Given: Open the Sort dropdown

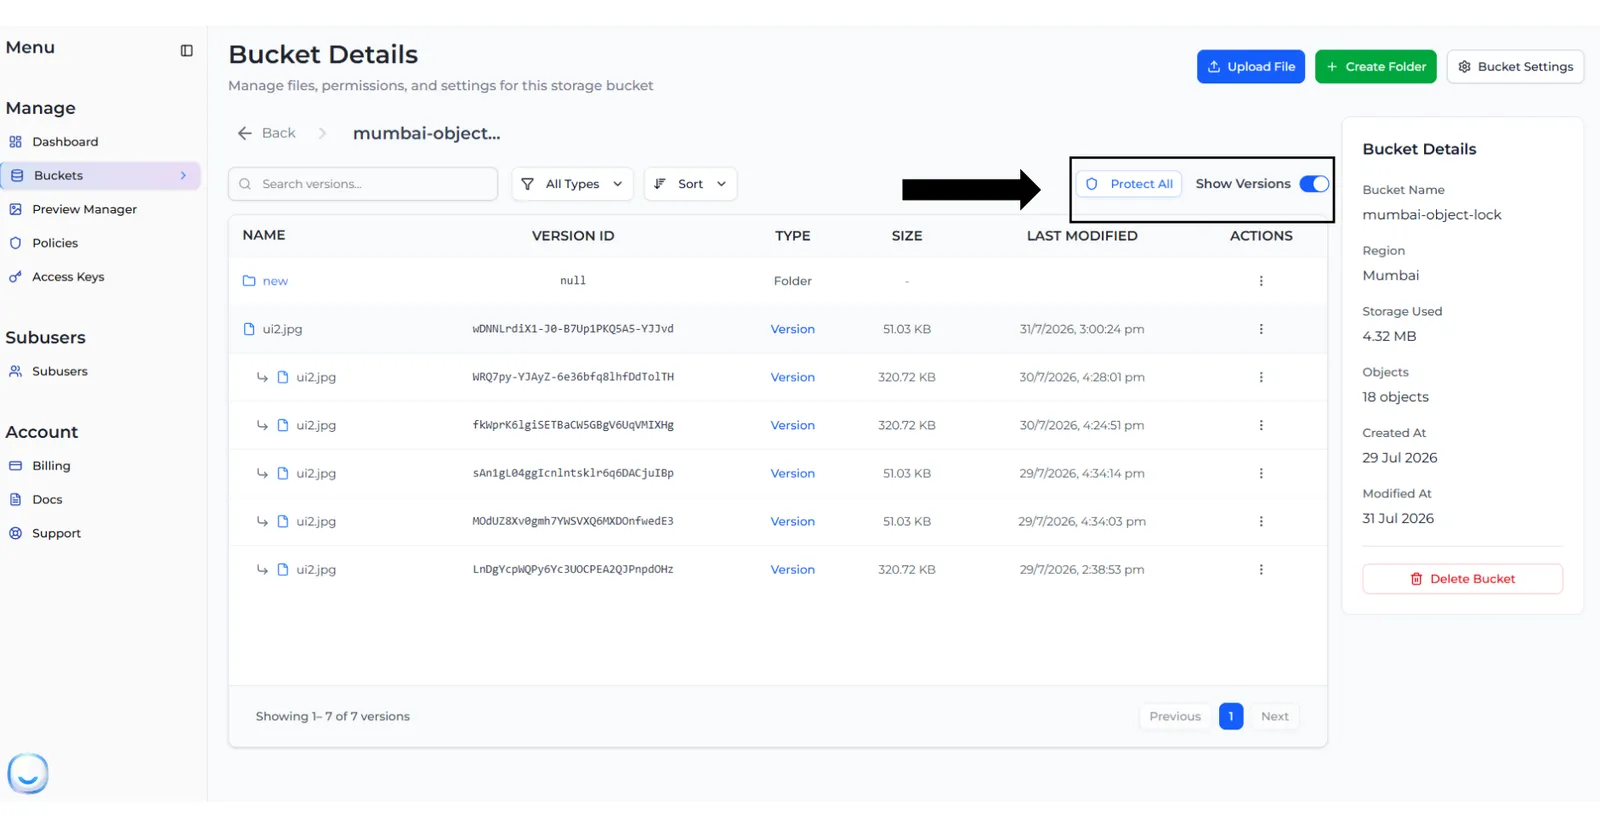Looking at the screenshot, I should pos(690,184).
